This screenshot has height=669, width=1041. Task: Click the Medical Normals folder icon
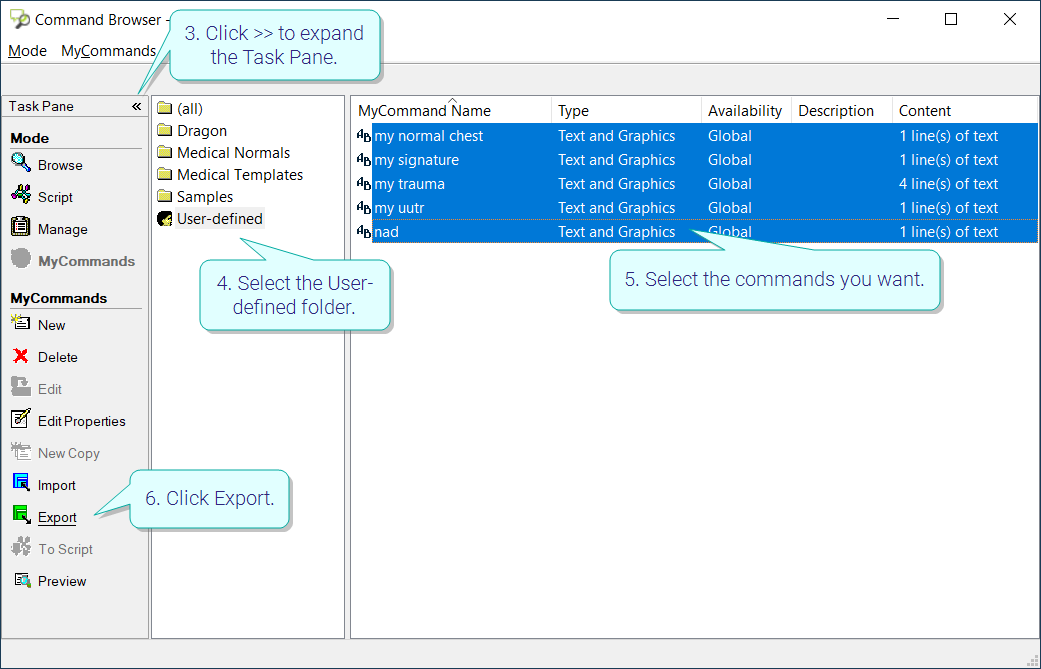tap(165, 153)
